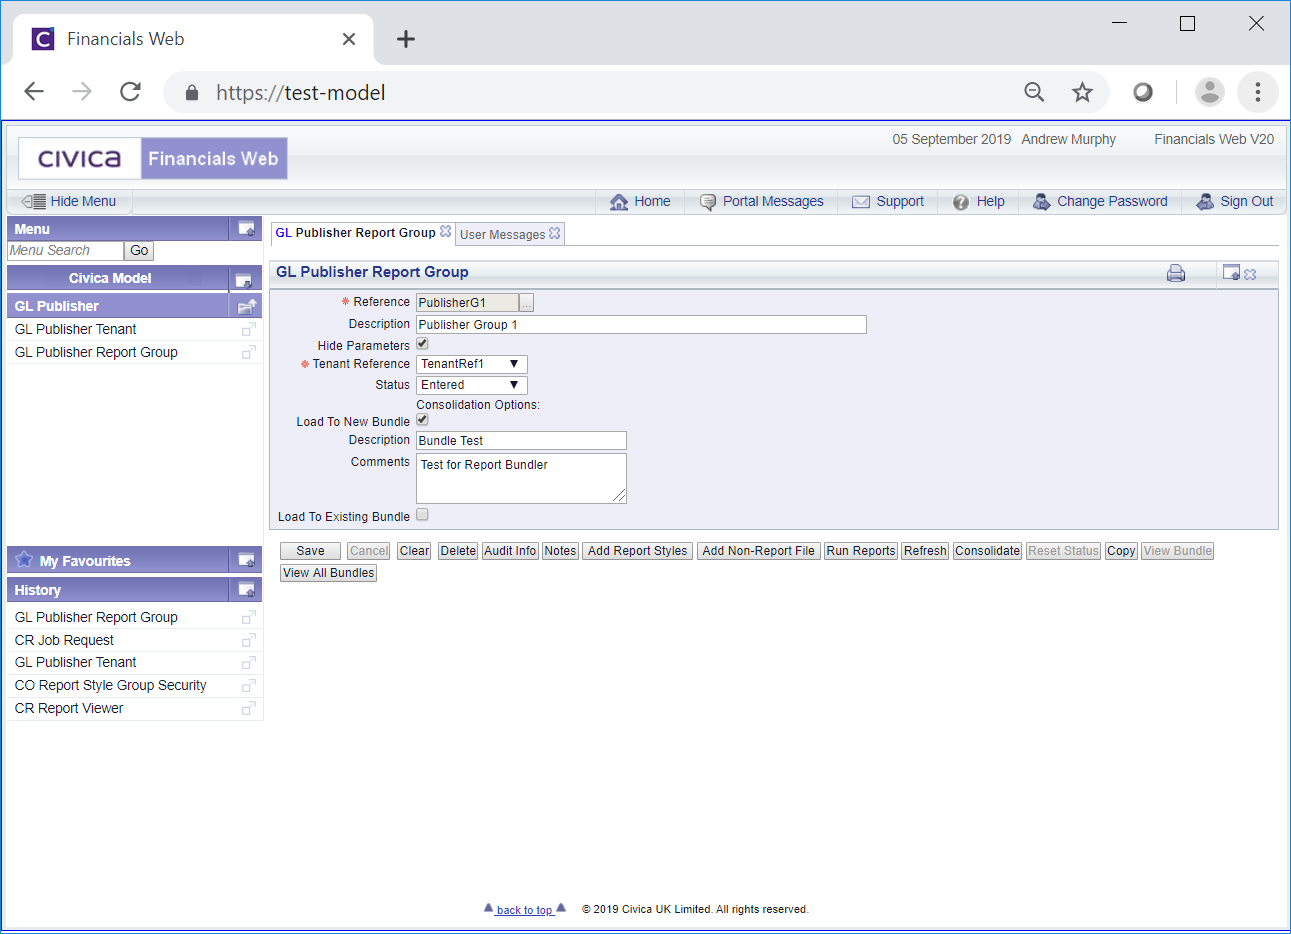Open CR Report Viewer history item
The height and width of the screenshot is (934, 1291).
point(69,708)
